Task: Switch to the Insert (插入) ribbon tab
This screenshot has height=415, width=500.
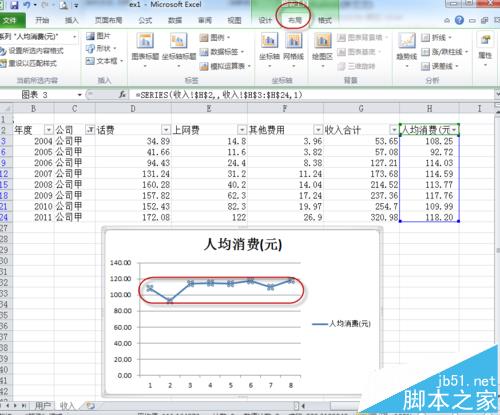Action: click(71, 20)
